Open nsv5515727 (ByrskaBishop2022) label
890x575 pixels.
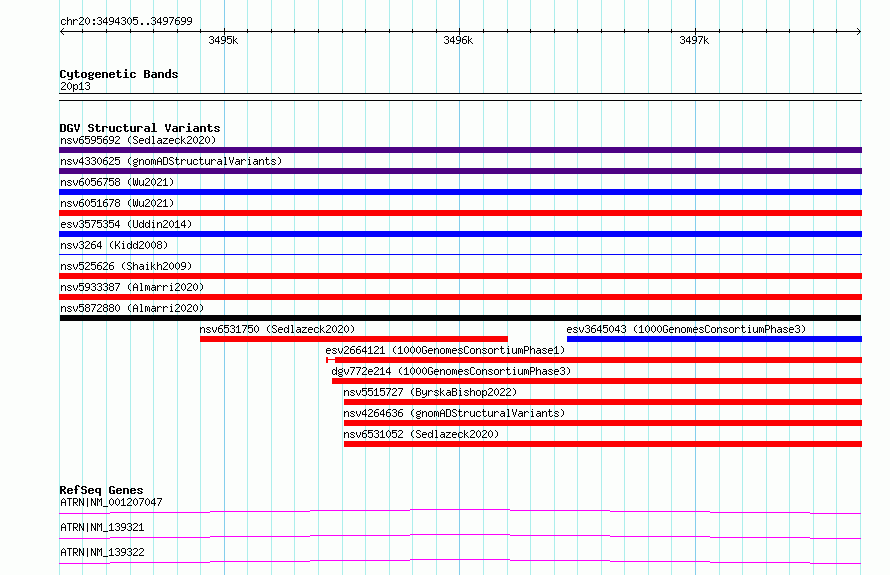click(x=430, y=392)
